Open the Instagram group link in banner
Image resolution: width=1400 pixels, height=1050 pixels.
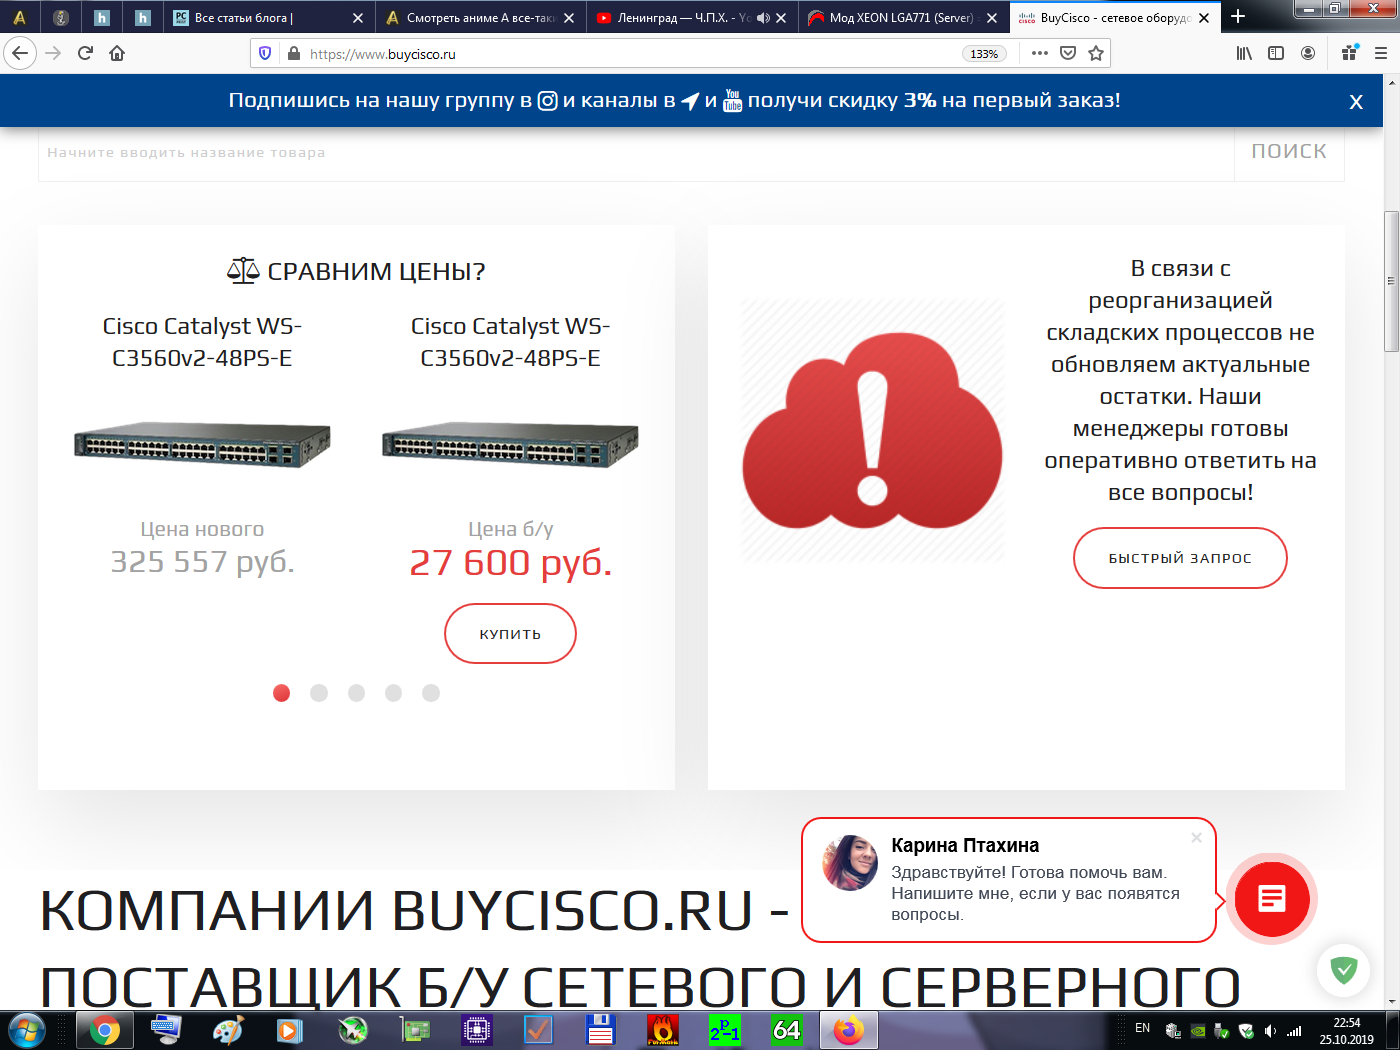(548, 100)
